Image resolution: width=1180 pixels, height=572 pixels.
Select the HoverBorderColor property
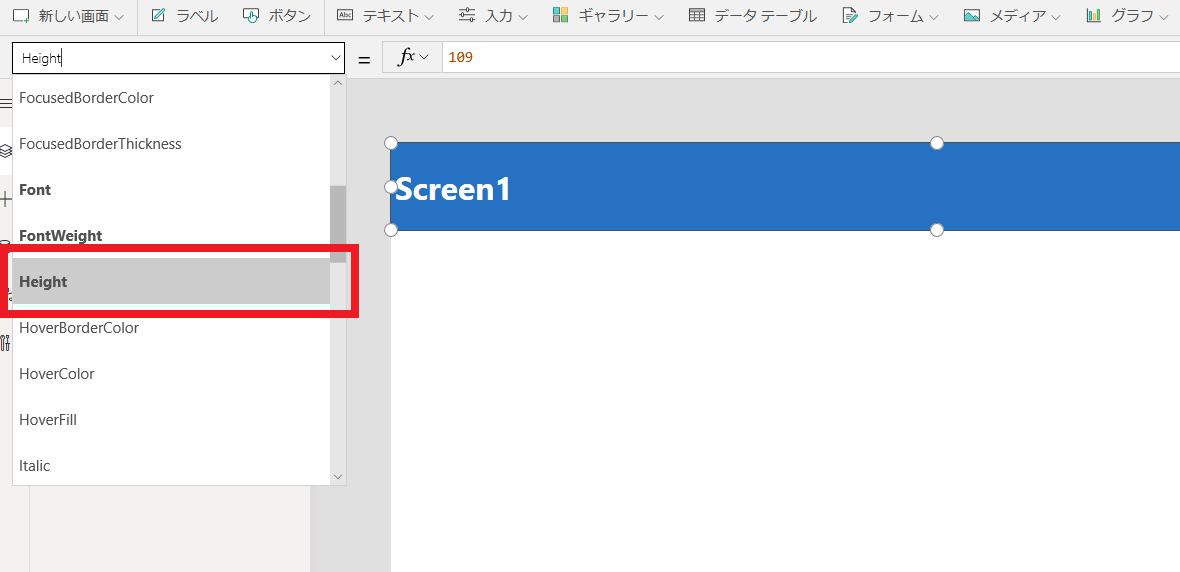click(x=171, y=328)
